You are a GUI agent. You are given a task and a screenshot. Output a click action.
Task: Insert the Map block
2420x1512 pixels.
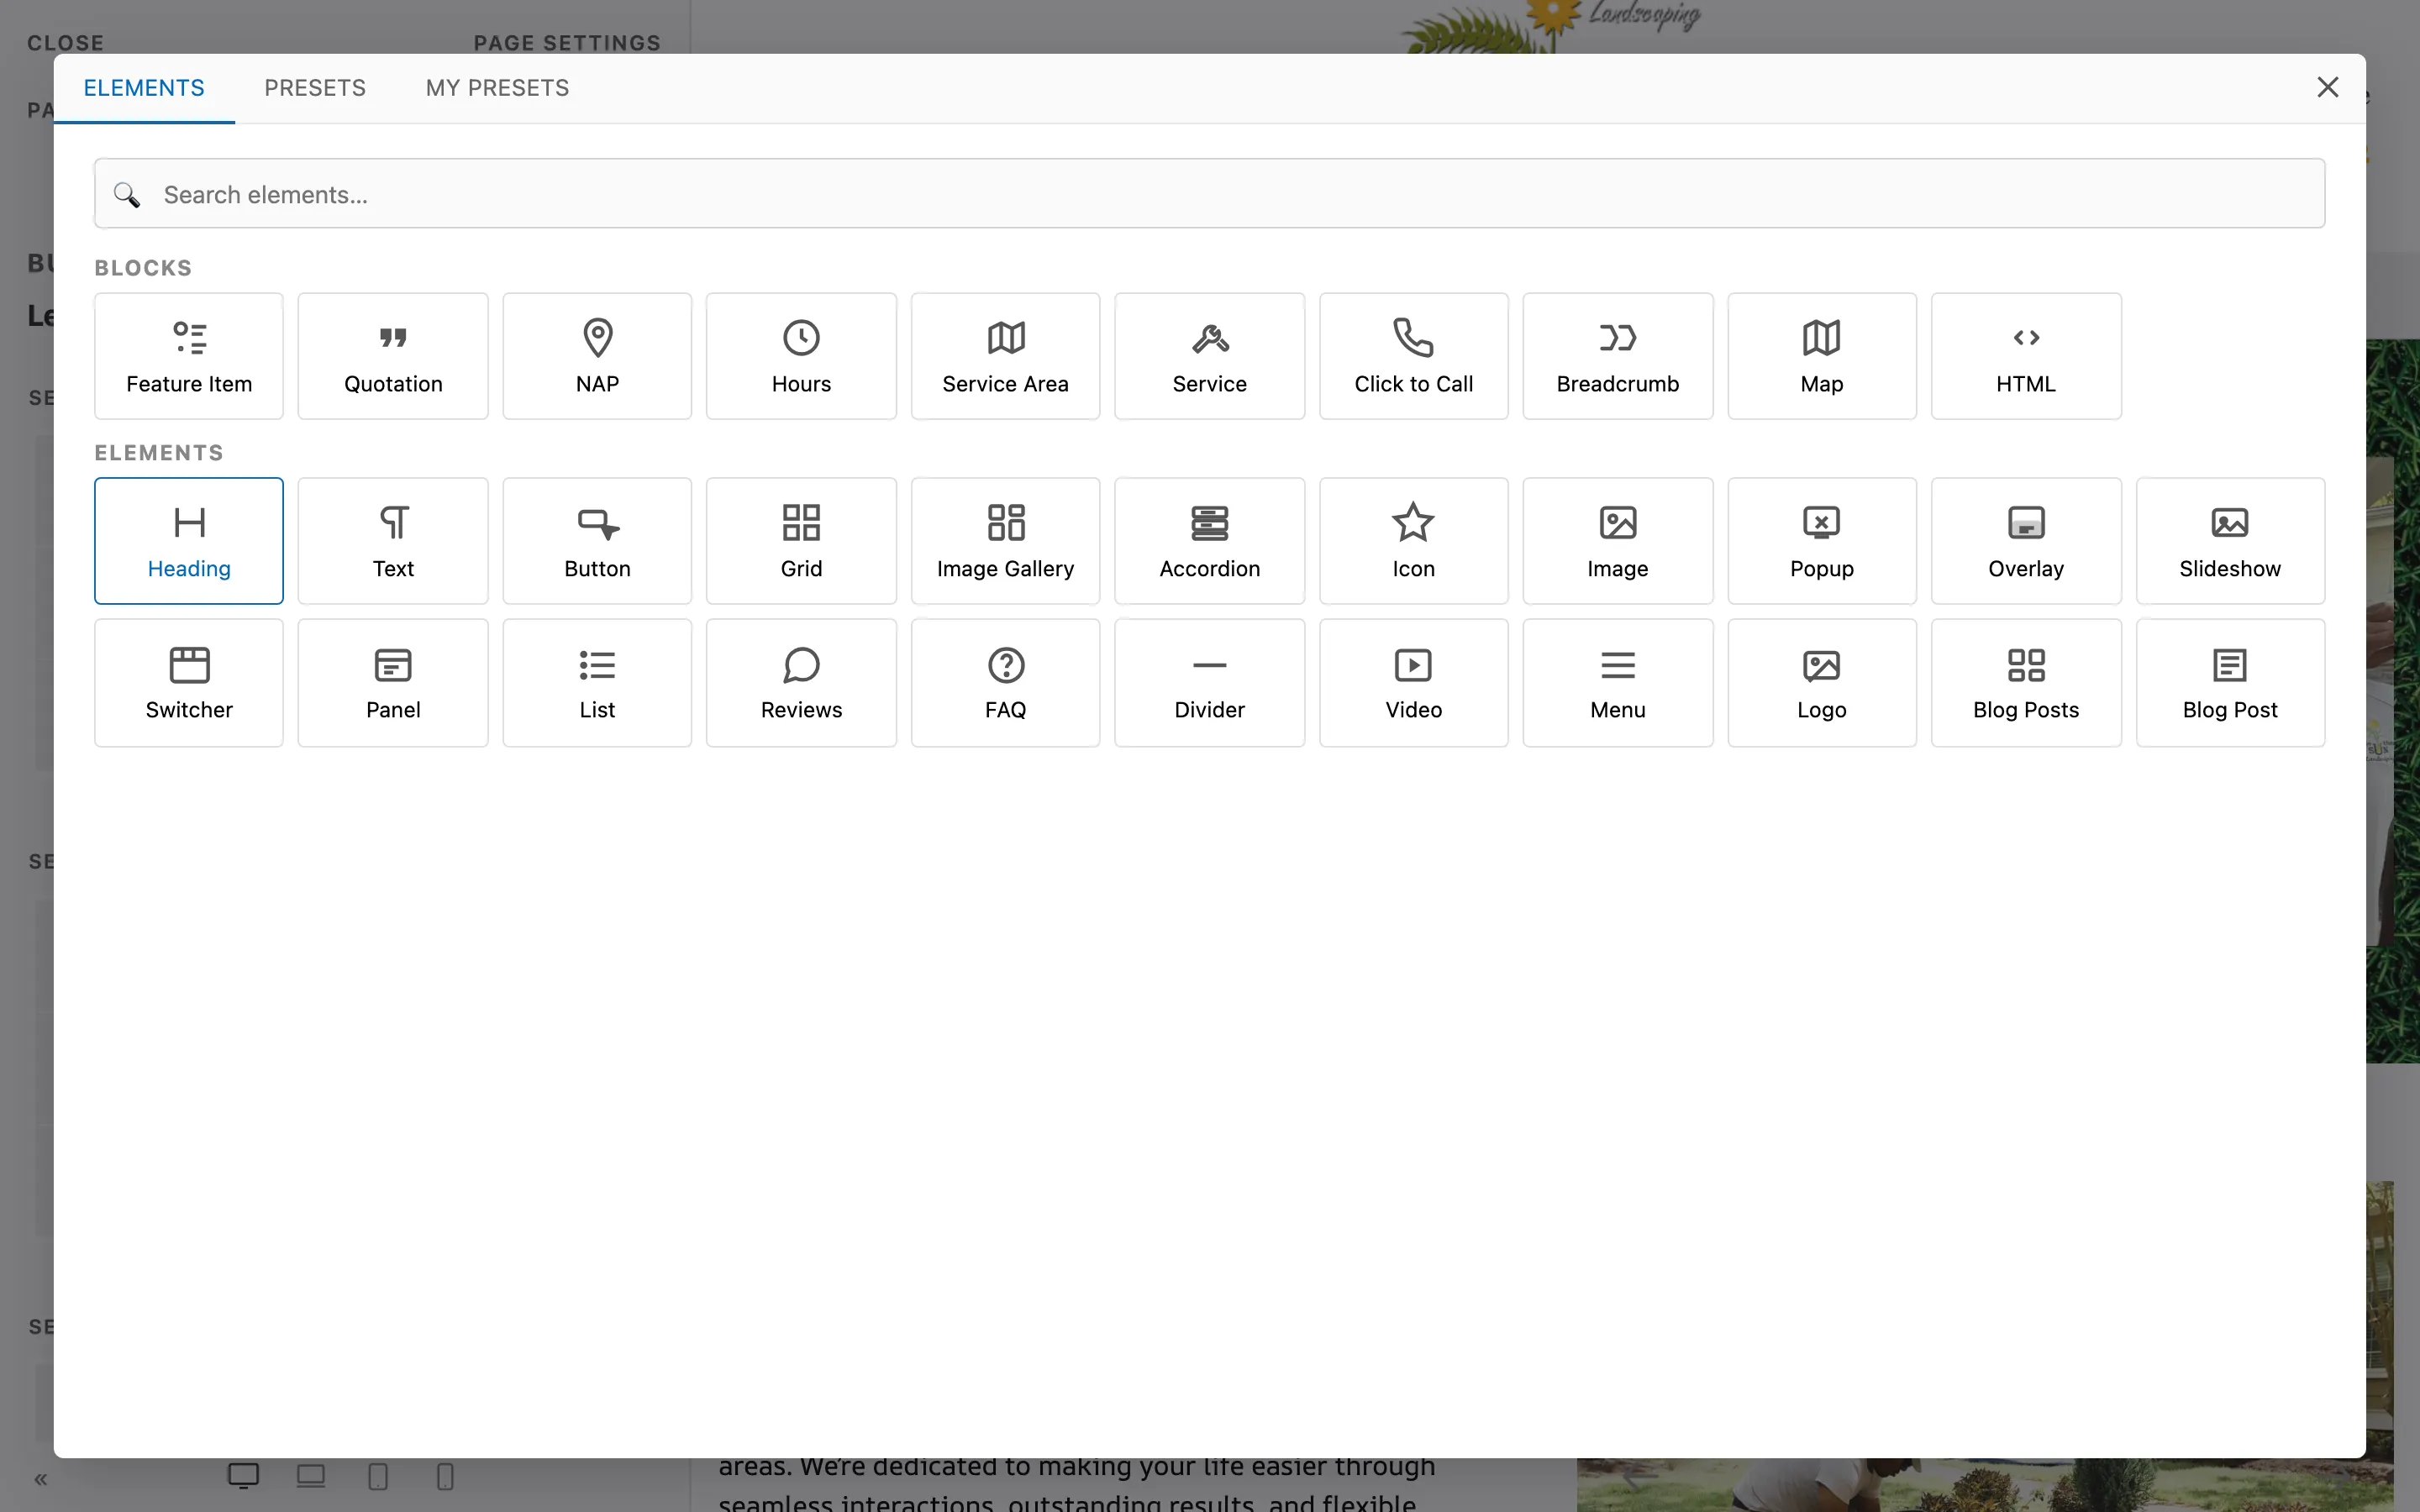[1822, 356]
